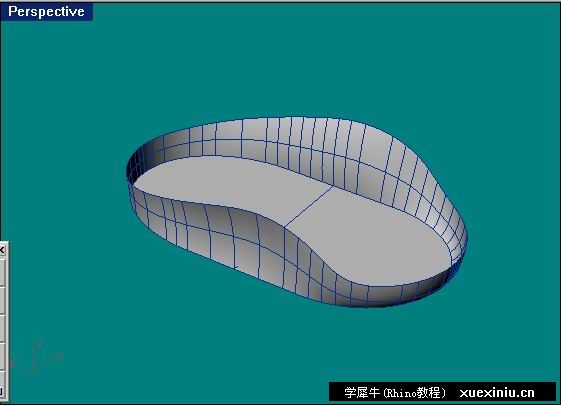Click the empty teal background above the model
Screen dimensions: 561x406
286,61
